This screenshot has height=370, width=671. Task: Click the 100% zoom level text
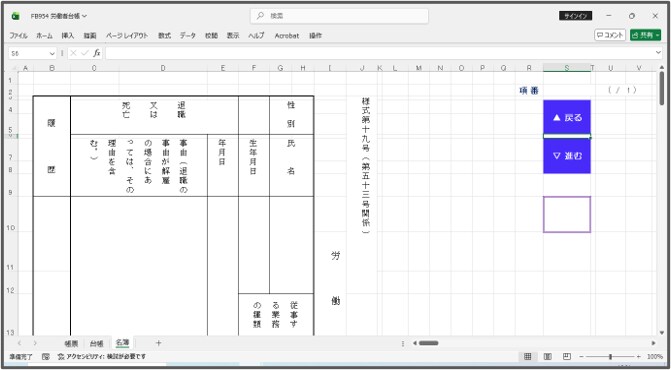click(x=655, y=356)
